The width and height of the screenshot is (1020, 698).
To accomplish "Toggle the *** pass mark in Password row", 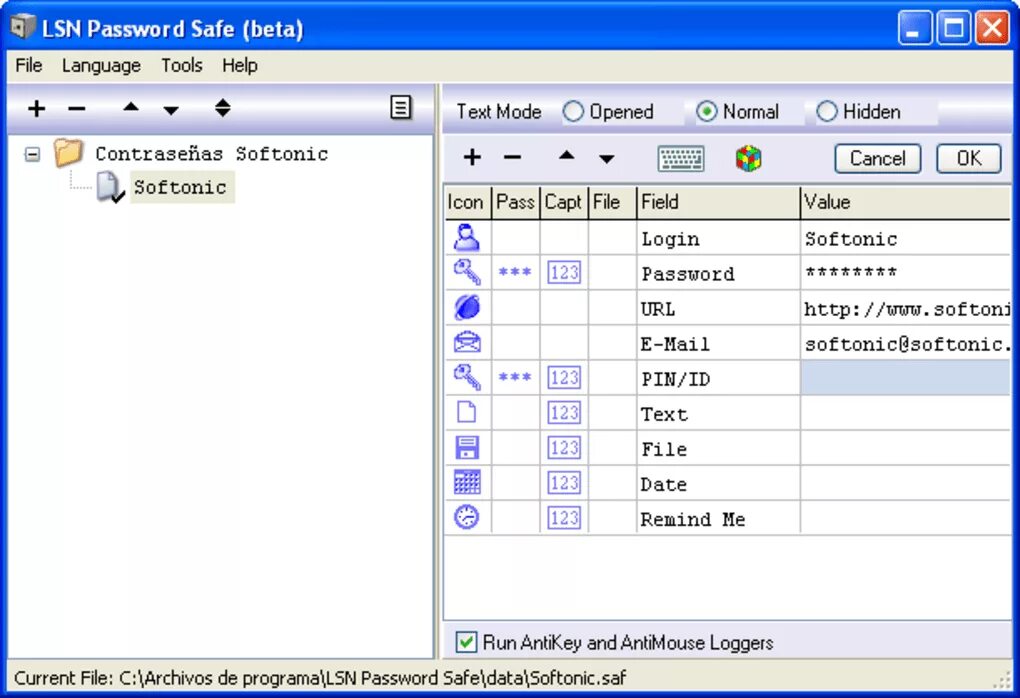I will coord(515,272).
